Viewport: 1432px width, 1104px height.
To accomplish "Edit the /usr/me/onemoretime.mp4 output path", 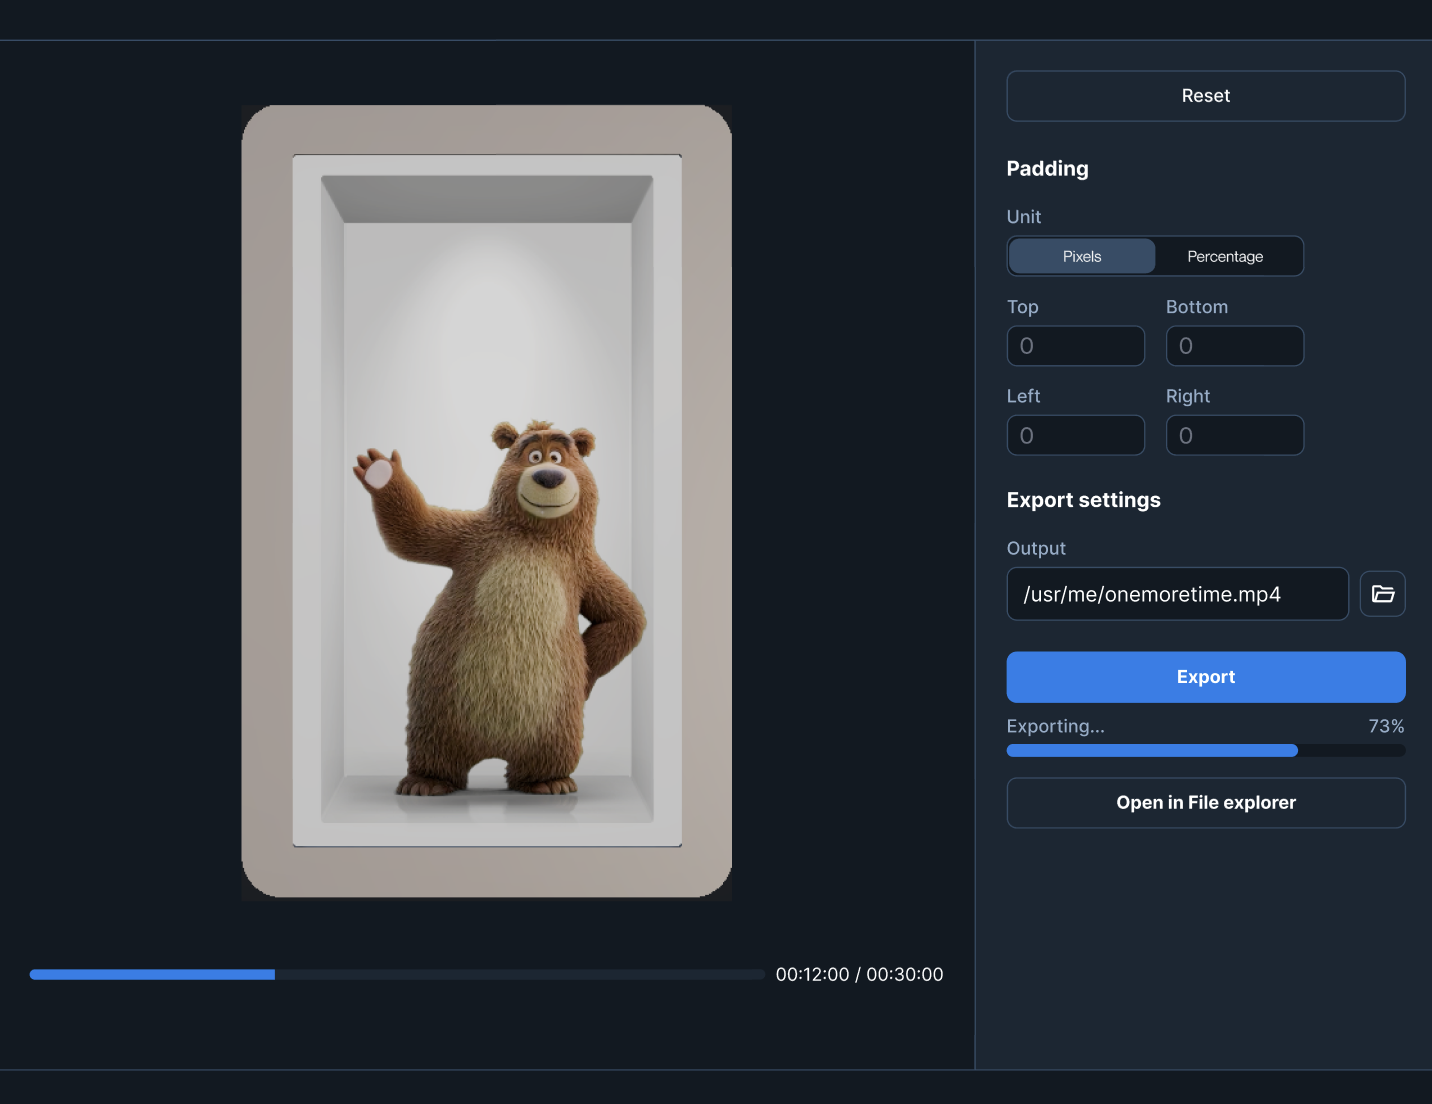I will [1177, 593].
